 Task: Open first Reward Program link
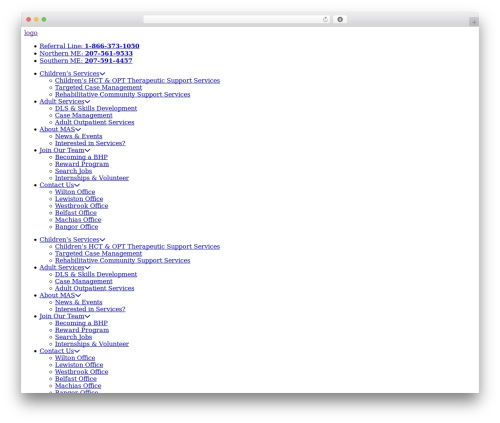tap(82, 164)
